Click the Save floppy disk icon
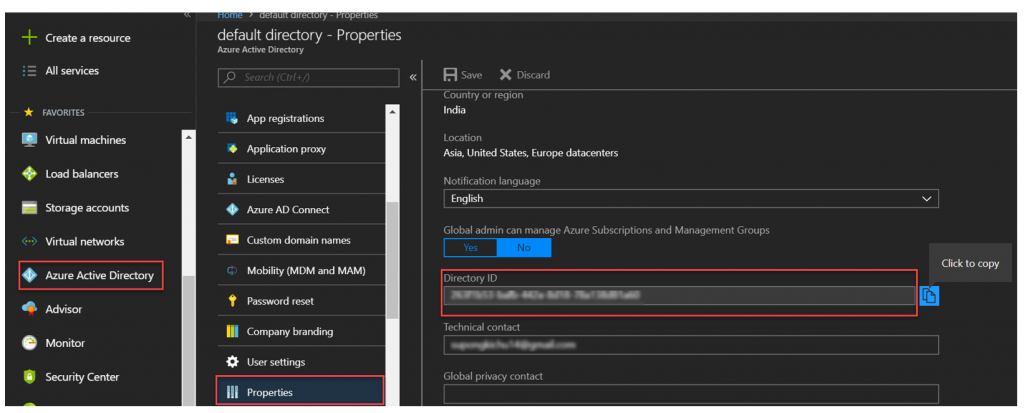 coord(450,74)
